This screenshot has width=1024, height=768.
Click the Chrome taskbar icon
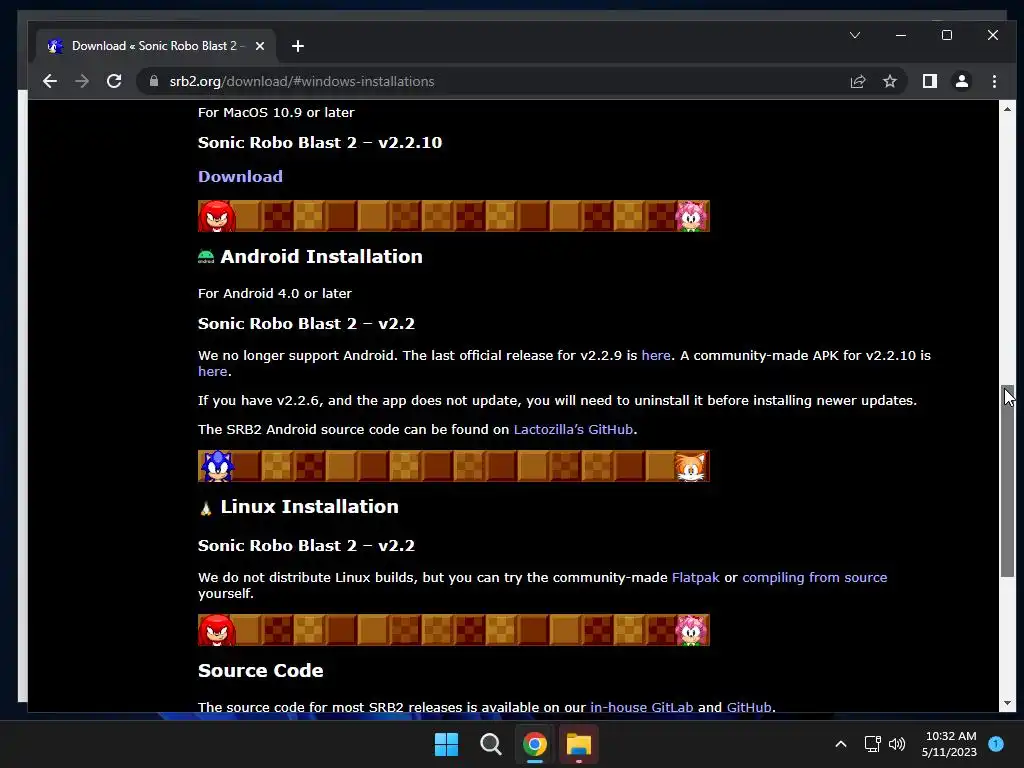click(535, 744)
